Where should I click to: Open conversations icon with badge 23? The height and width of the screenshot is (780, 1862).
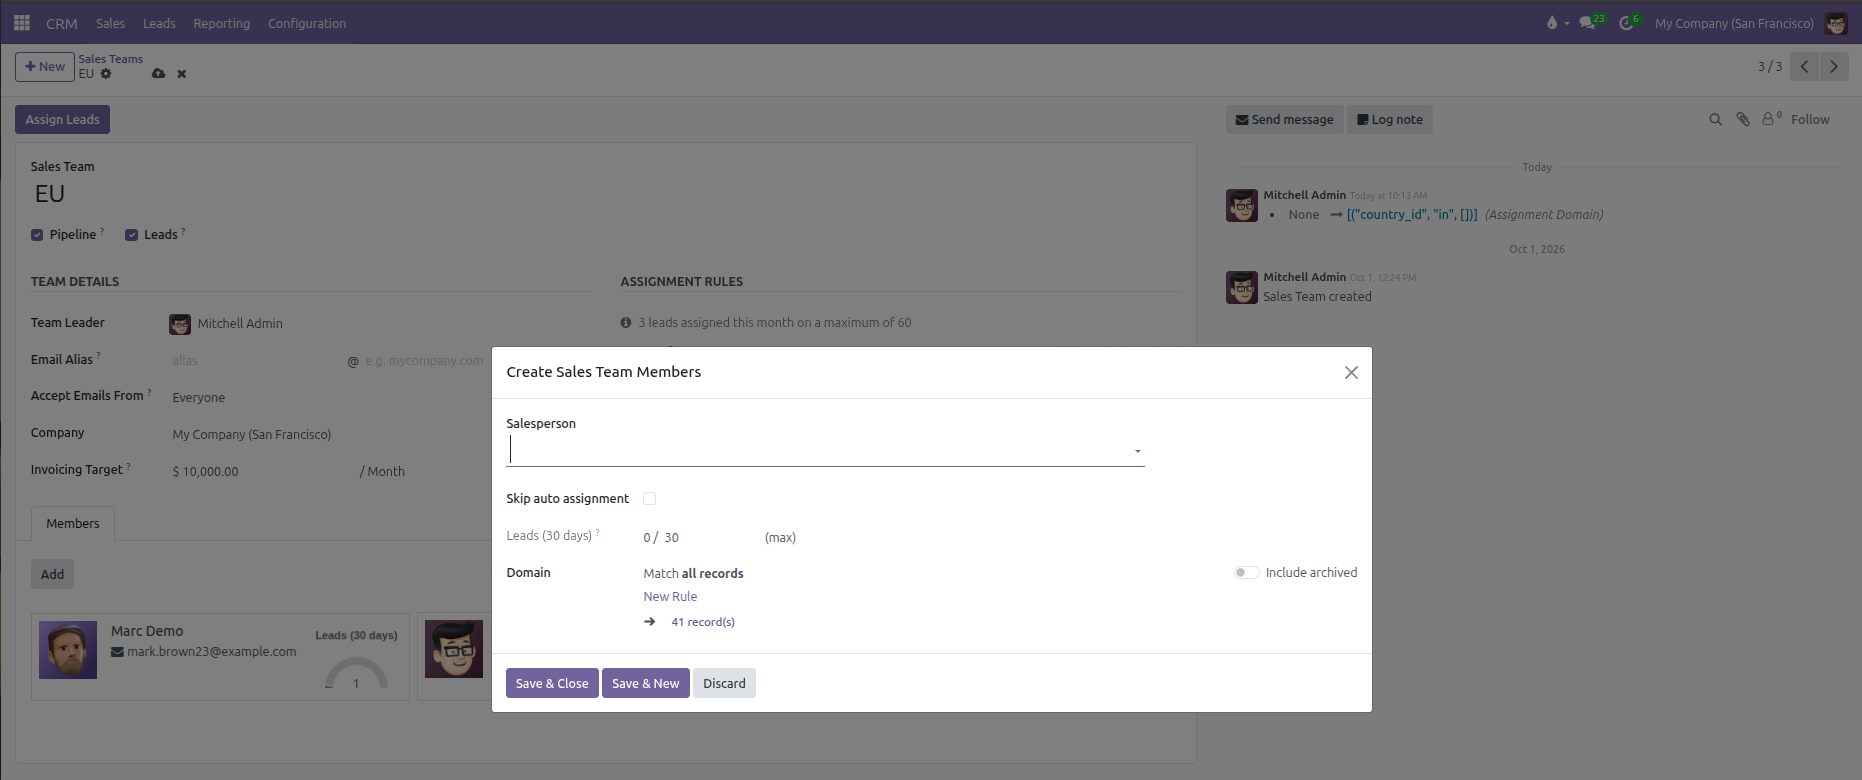1587,22
